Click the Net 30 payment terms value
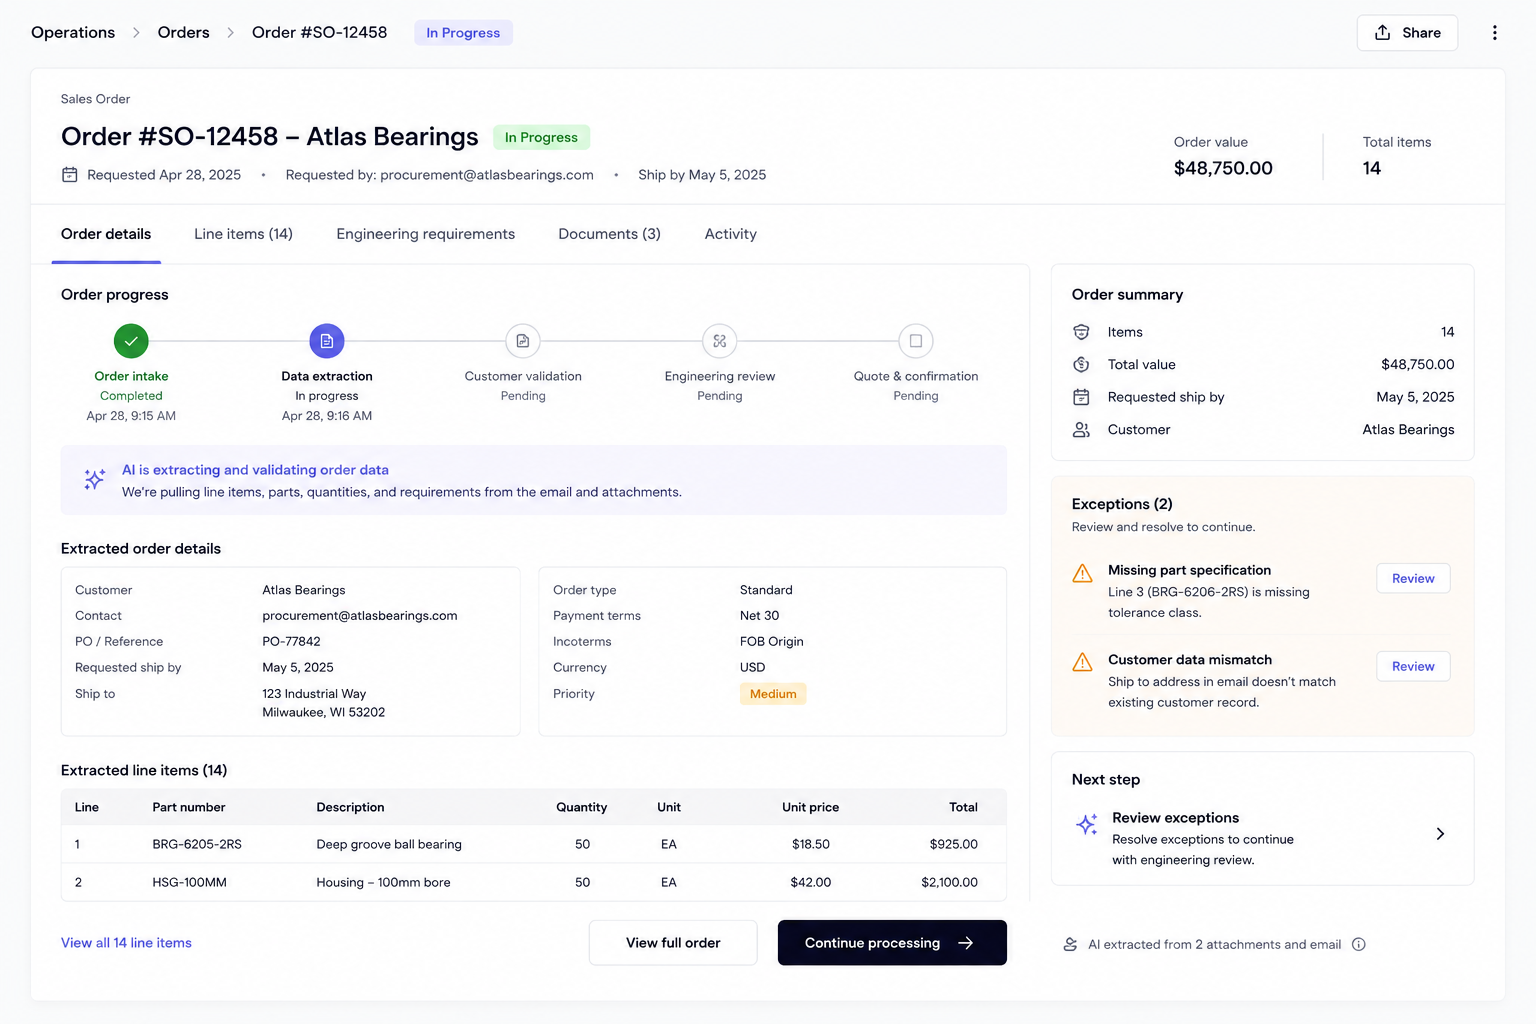This screenshot has height=1024, width=1536. click(x=759, y=616)
